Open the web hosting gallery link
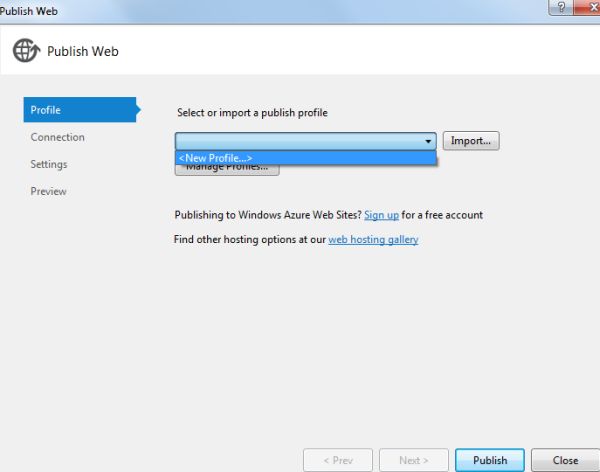 pyautogui.click(x=373, y=240)
